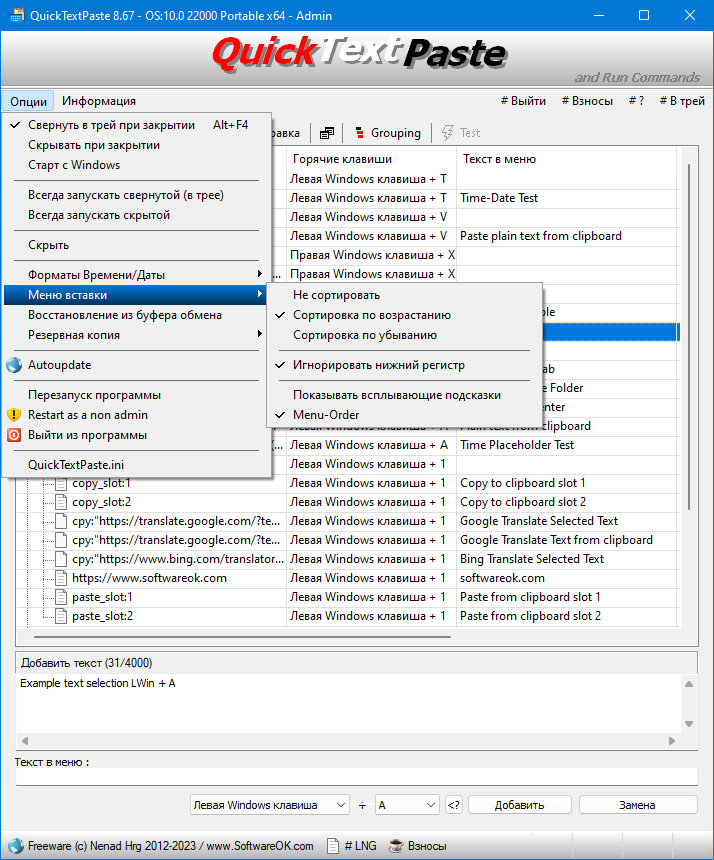
Task: Click the Горячие клавиши column header
Action: (371, 159)
